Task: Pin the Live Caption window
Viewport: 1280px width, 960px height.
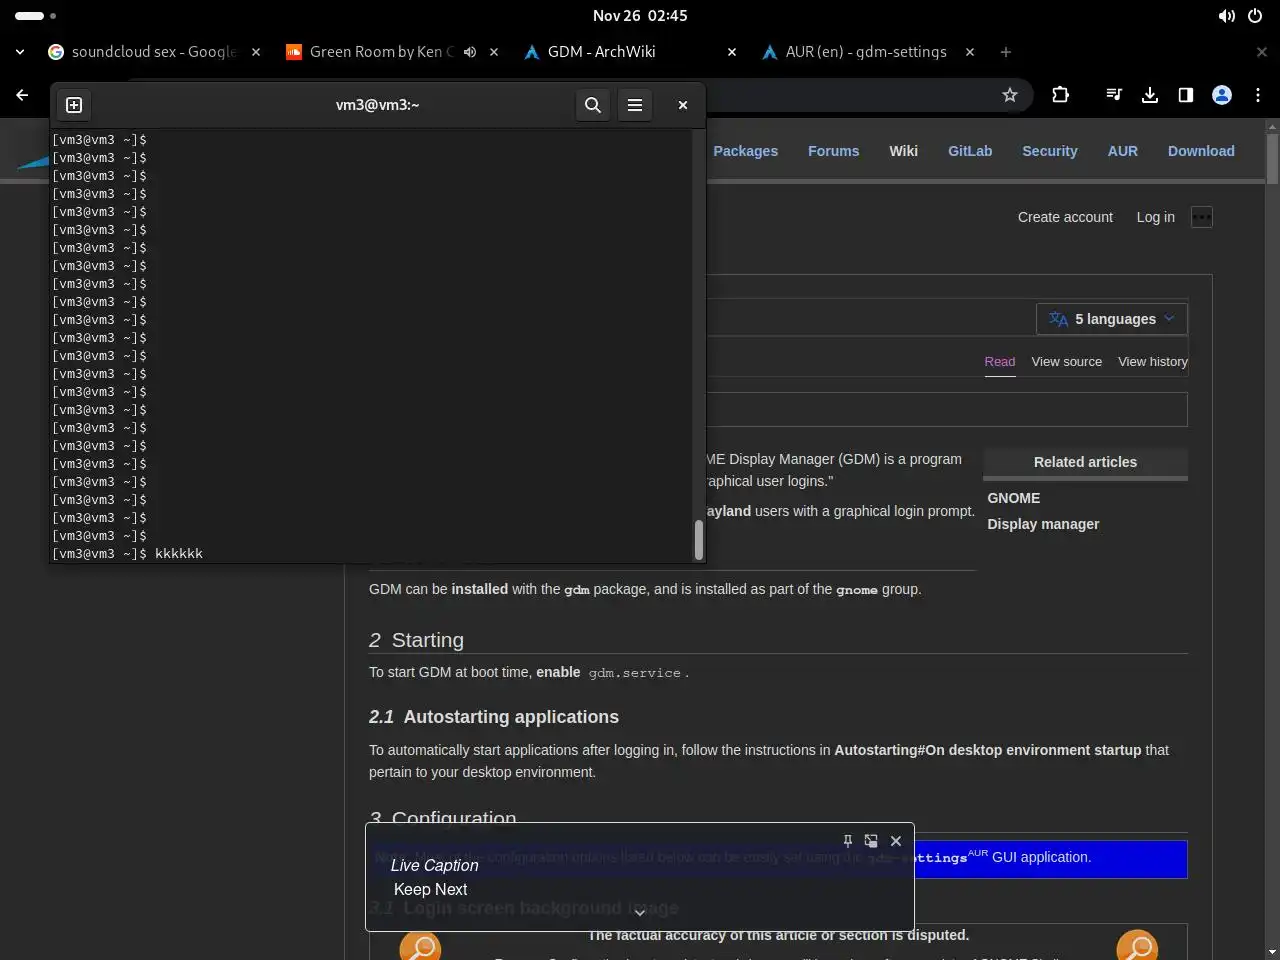Action: coord(848,841)
